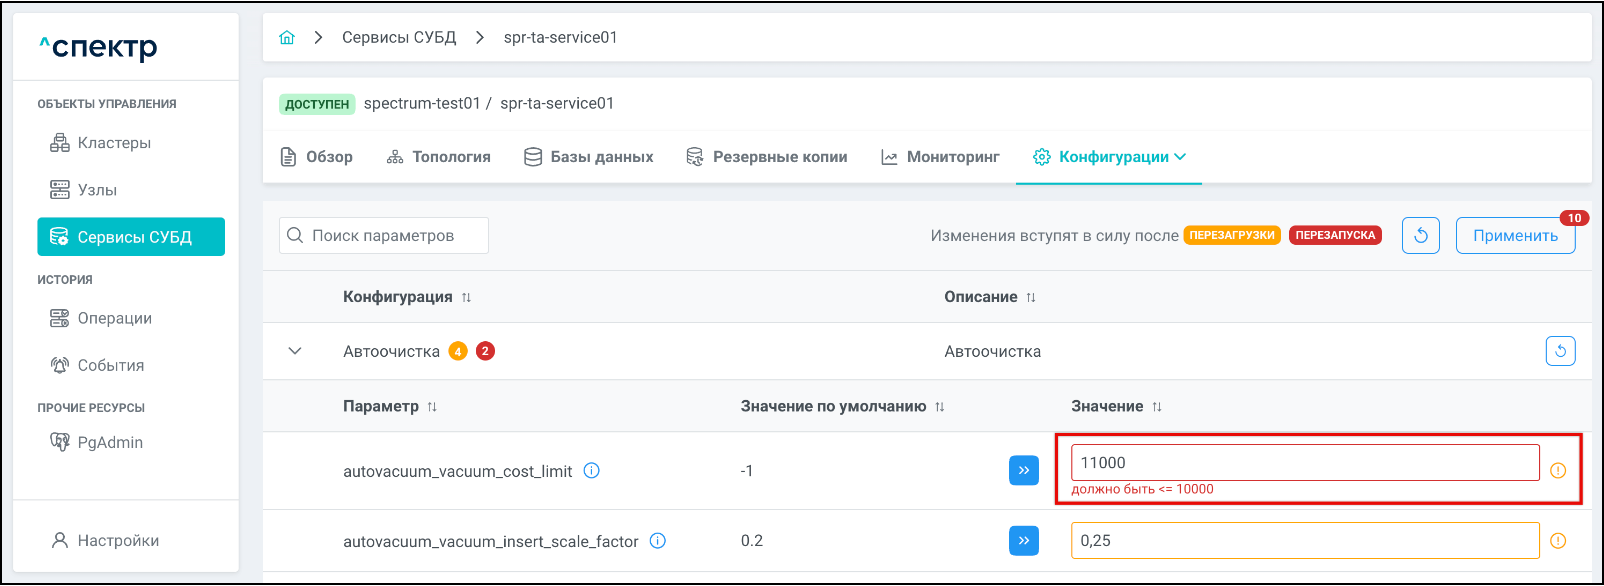Image resolution: width=1604 pixels, height=586 pixels.
Task: Open PgAdmin from the sidebar
Action: pyautogui.click(x=109, y=442)
